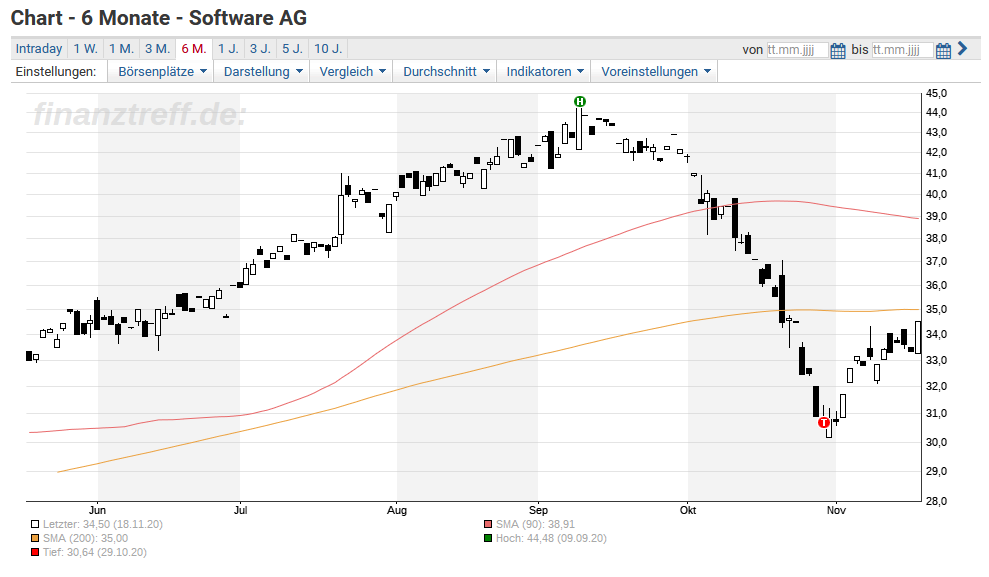The image size is (989, 577).
Task: Click the green Hoch legend swatch
Action: point(488,539)
